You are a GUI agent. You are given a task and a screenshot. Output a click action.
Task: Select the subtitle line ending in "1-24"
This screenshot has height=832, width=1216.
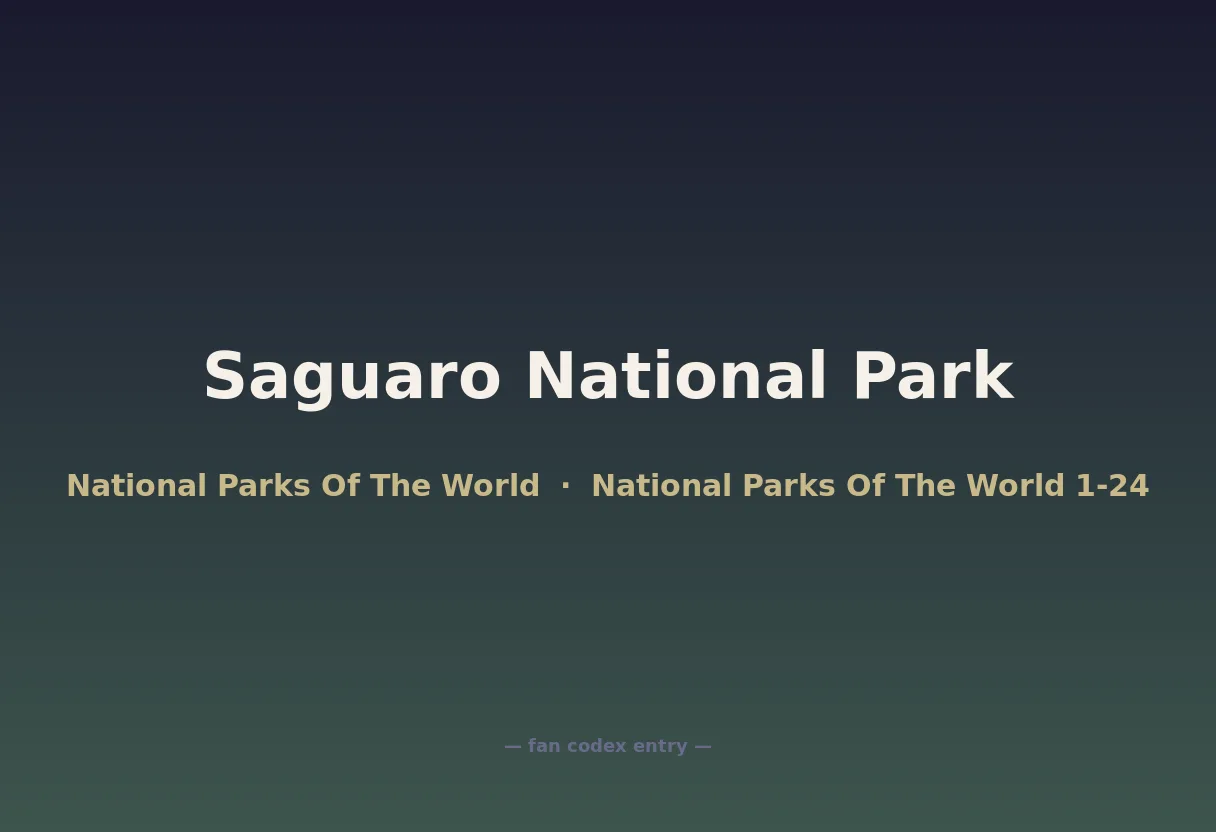pyautogui.click(x=608, y=486)
